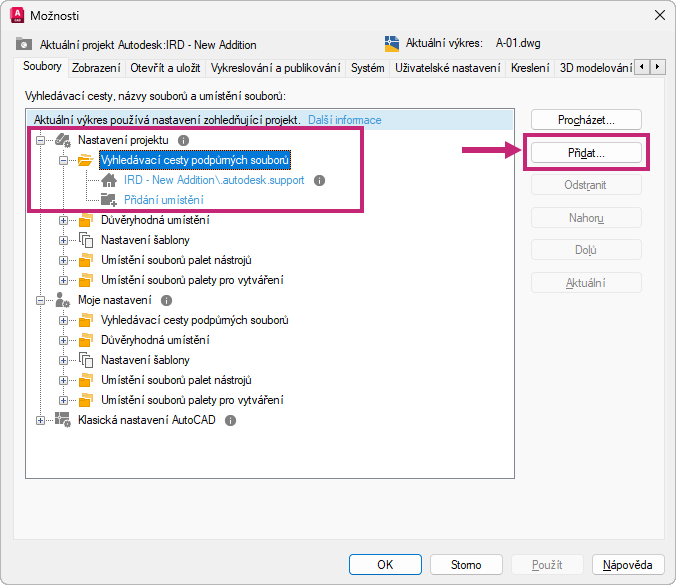Click the Nastavení šablony icon under Nastavení projektu
Screen dimensions: 676x585
[x=86, y=240]
